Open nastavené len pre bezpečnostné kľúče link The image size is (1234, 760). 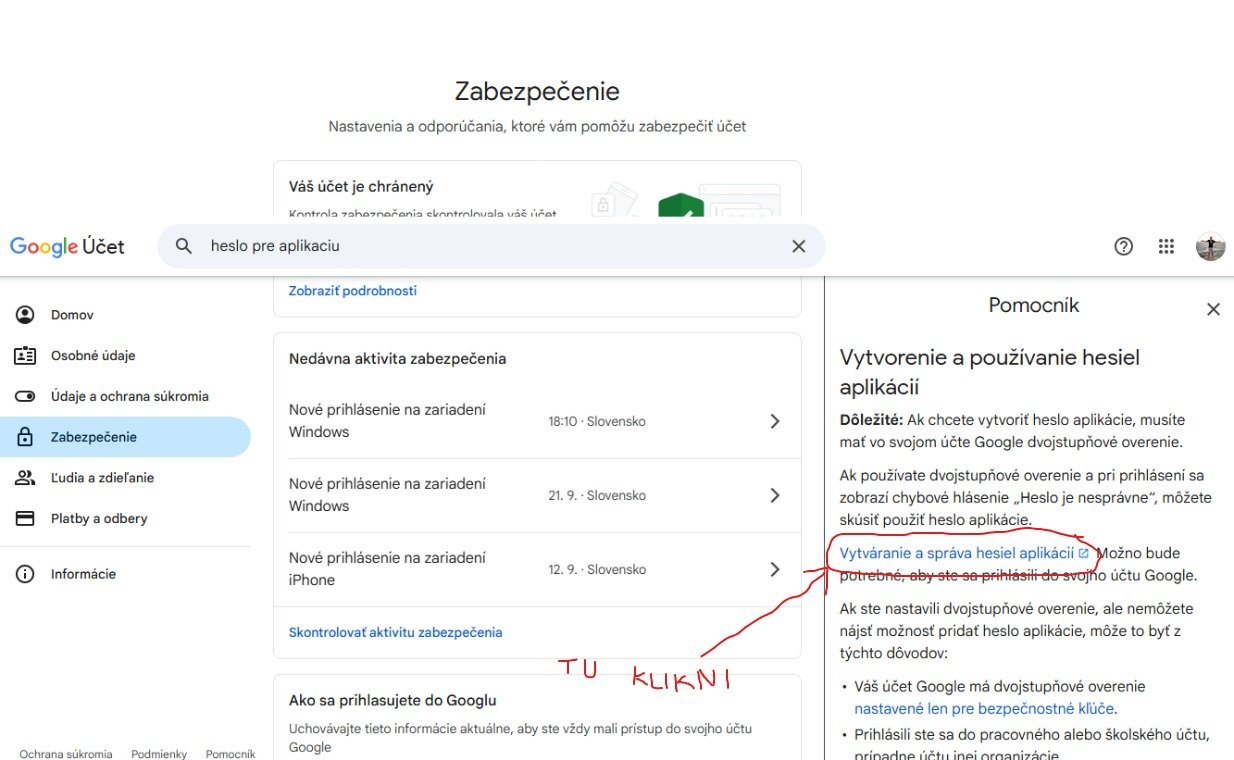coord(984,709)
